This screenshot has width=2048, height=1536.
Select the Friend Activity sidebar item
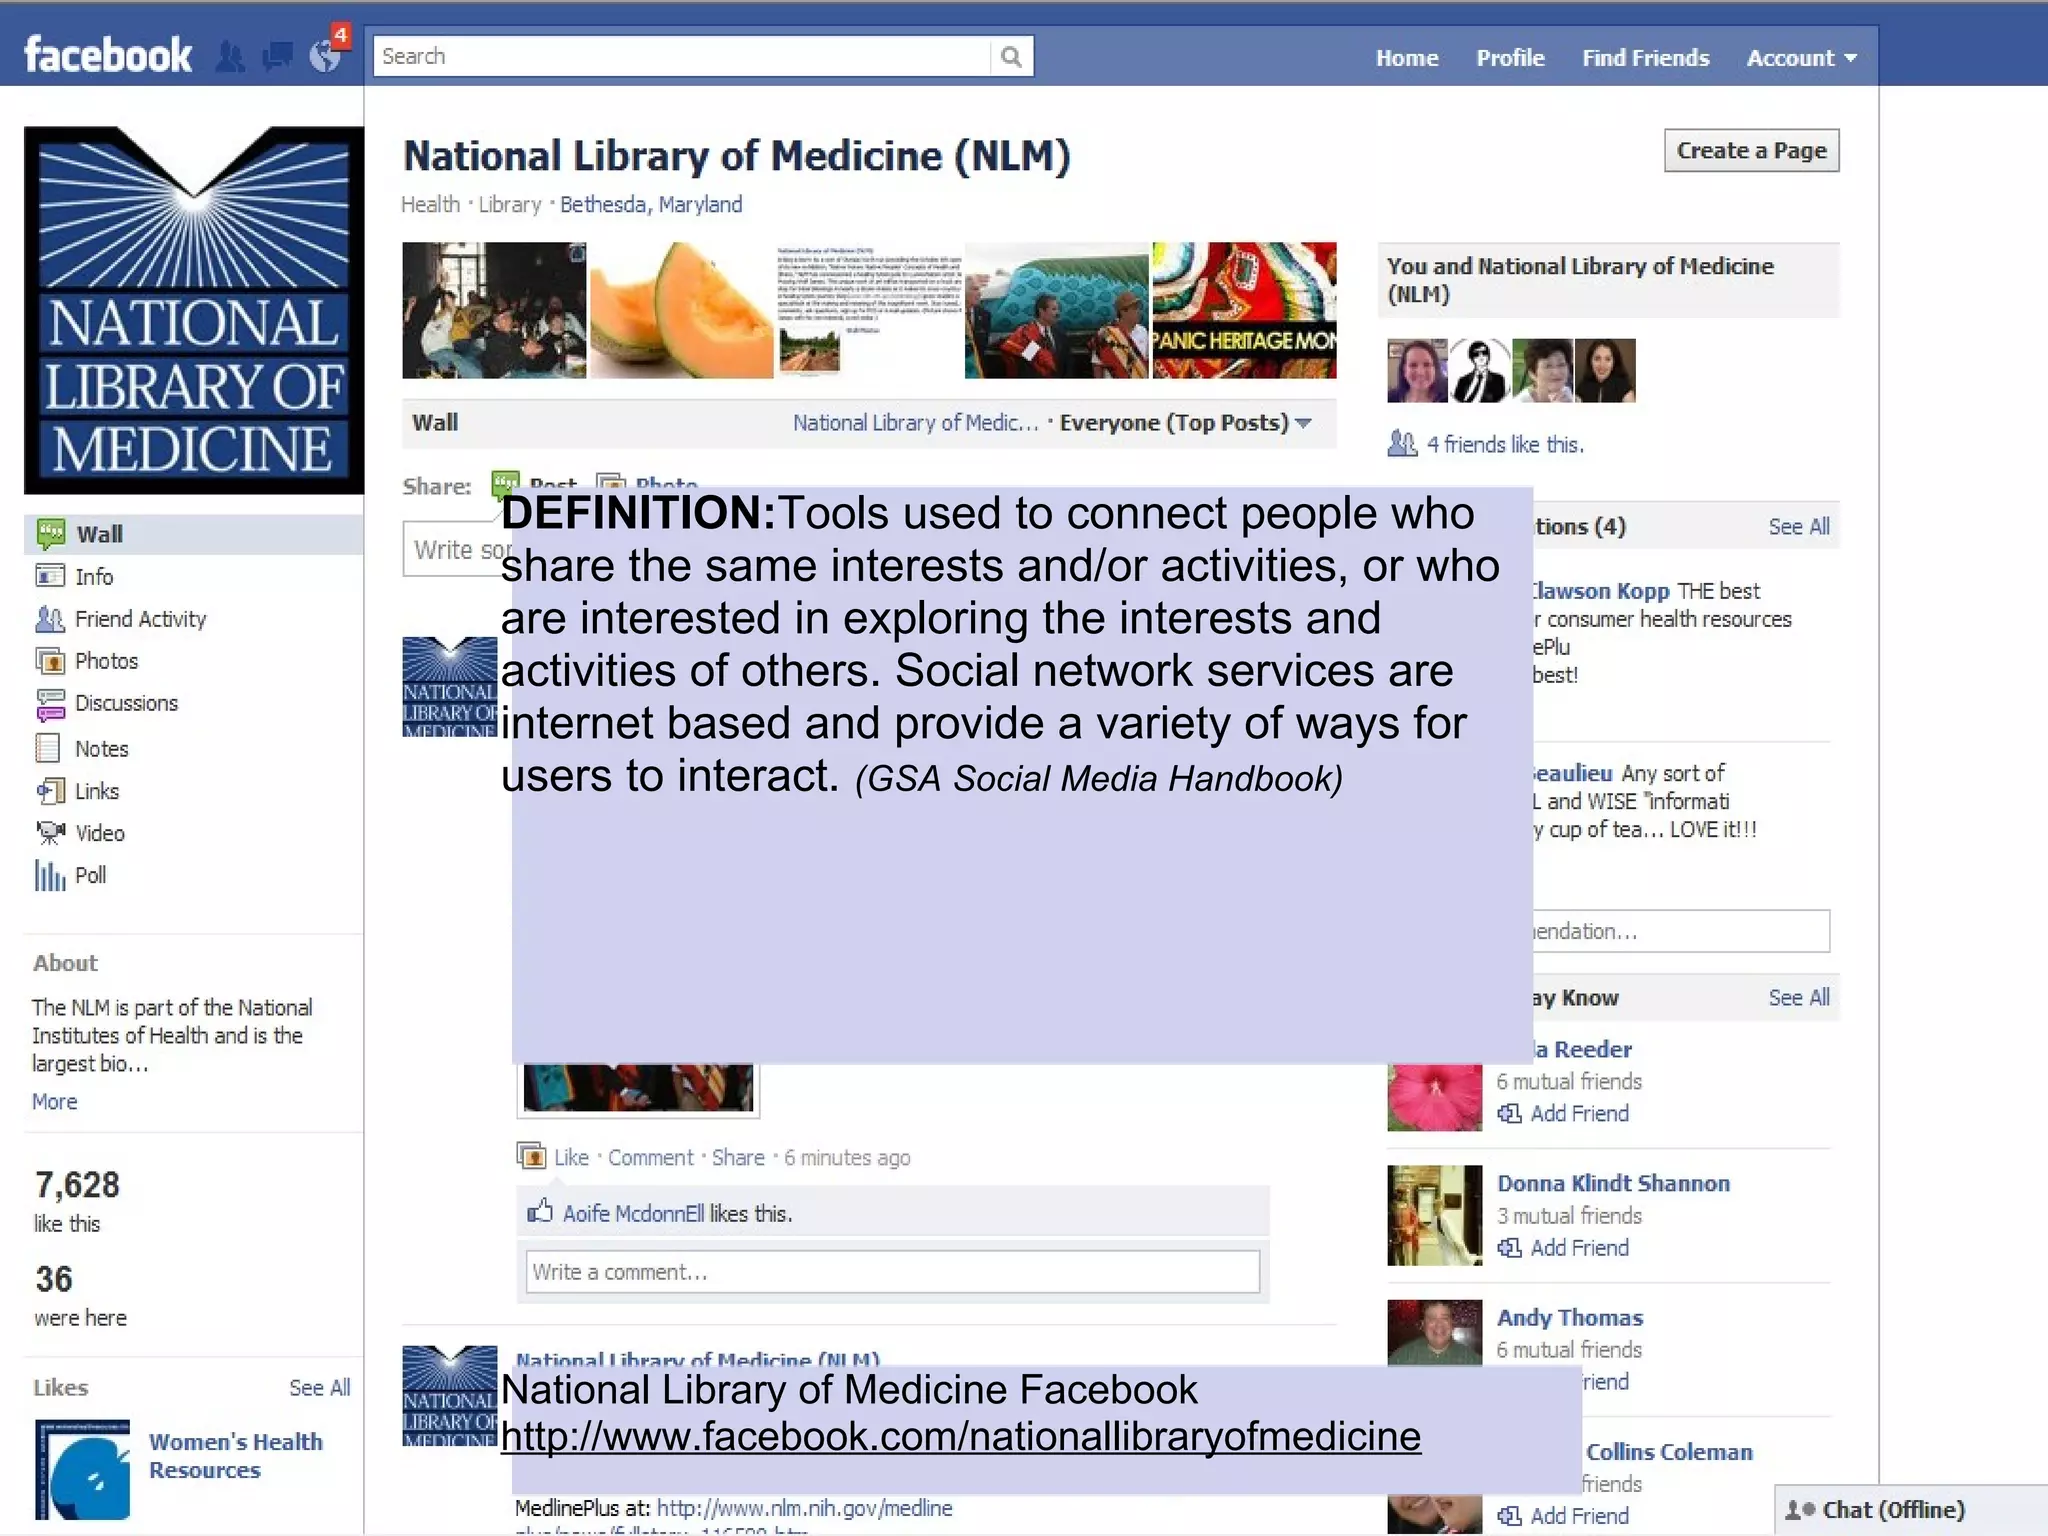(x=140, y=619)
